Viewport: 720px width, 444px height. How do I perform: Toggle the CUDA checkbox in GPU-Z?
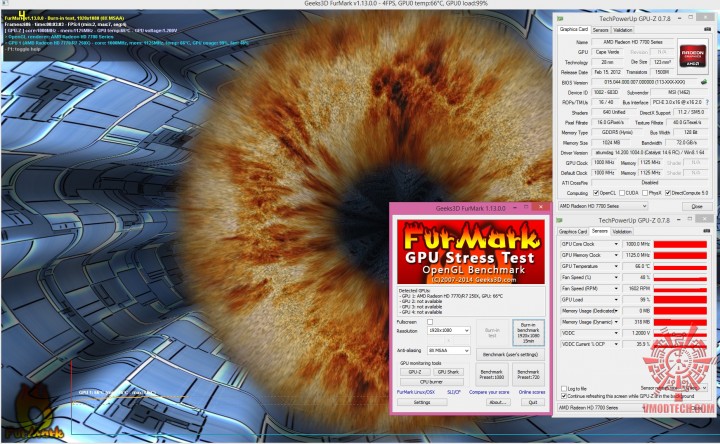pyautogui.click(x=622, y=193)
